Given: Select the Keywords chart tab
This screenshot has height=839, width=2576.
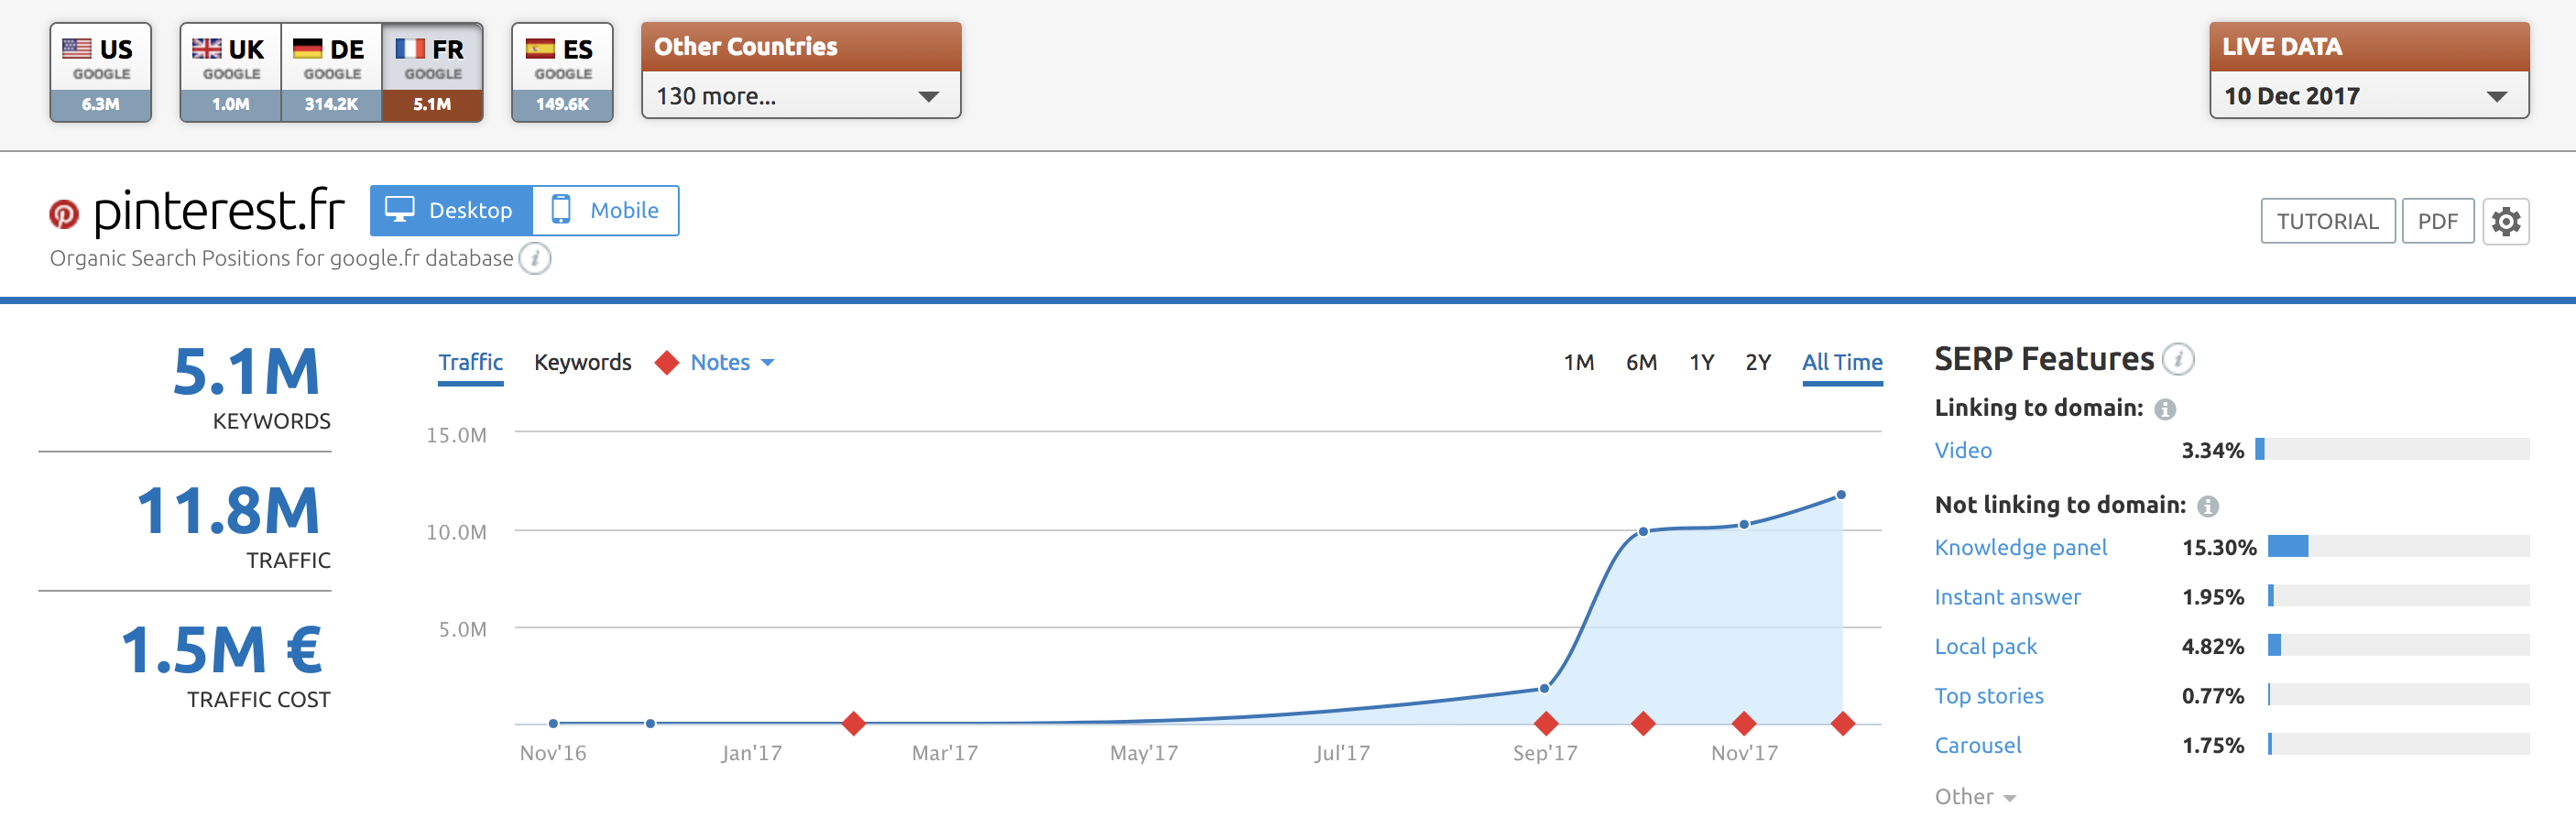Looking at the screenshot, I should click(x=582, y=362).
